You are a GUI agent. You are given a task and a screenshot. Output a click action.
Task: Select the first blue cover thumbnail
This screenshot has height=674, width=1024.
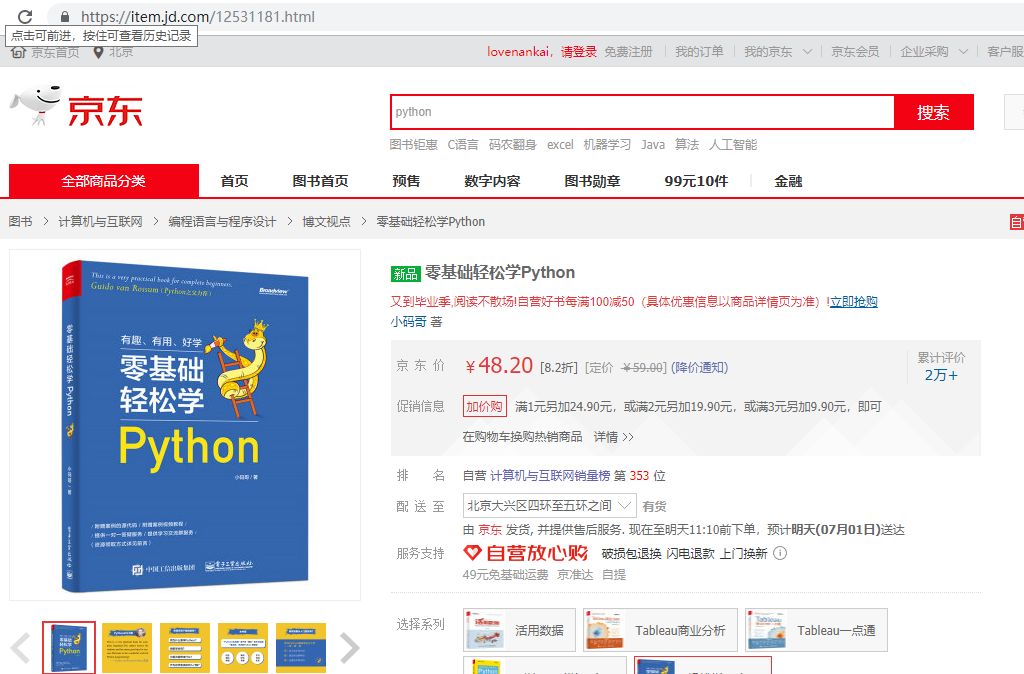[69, 647]
